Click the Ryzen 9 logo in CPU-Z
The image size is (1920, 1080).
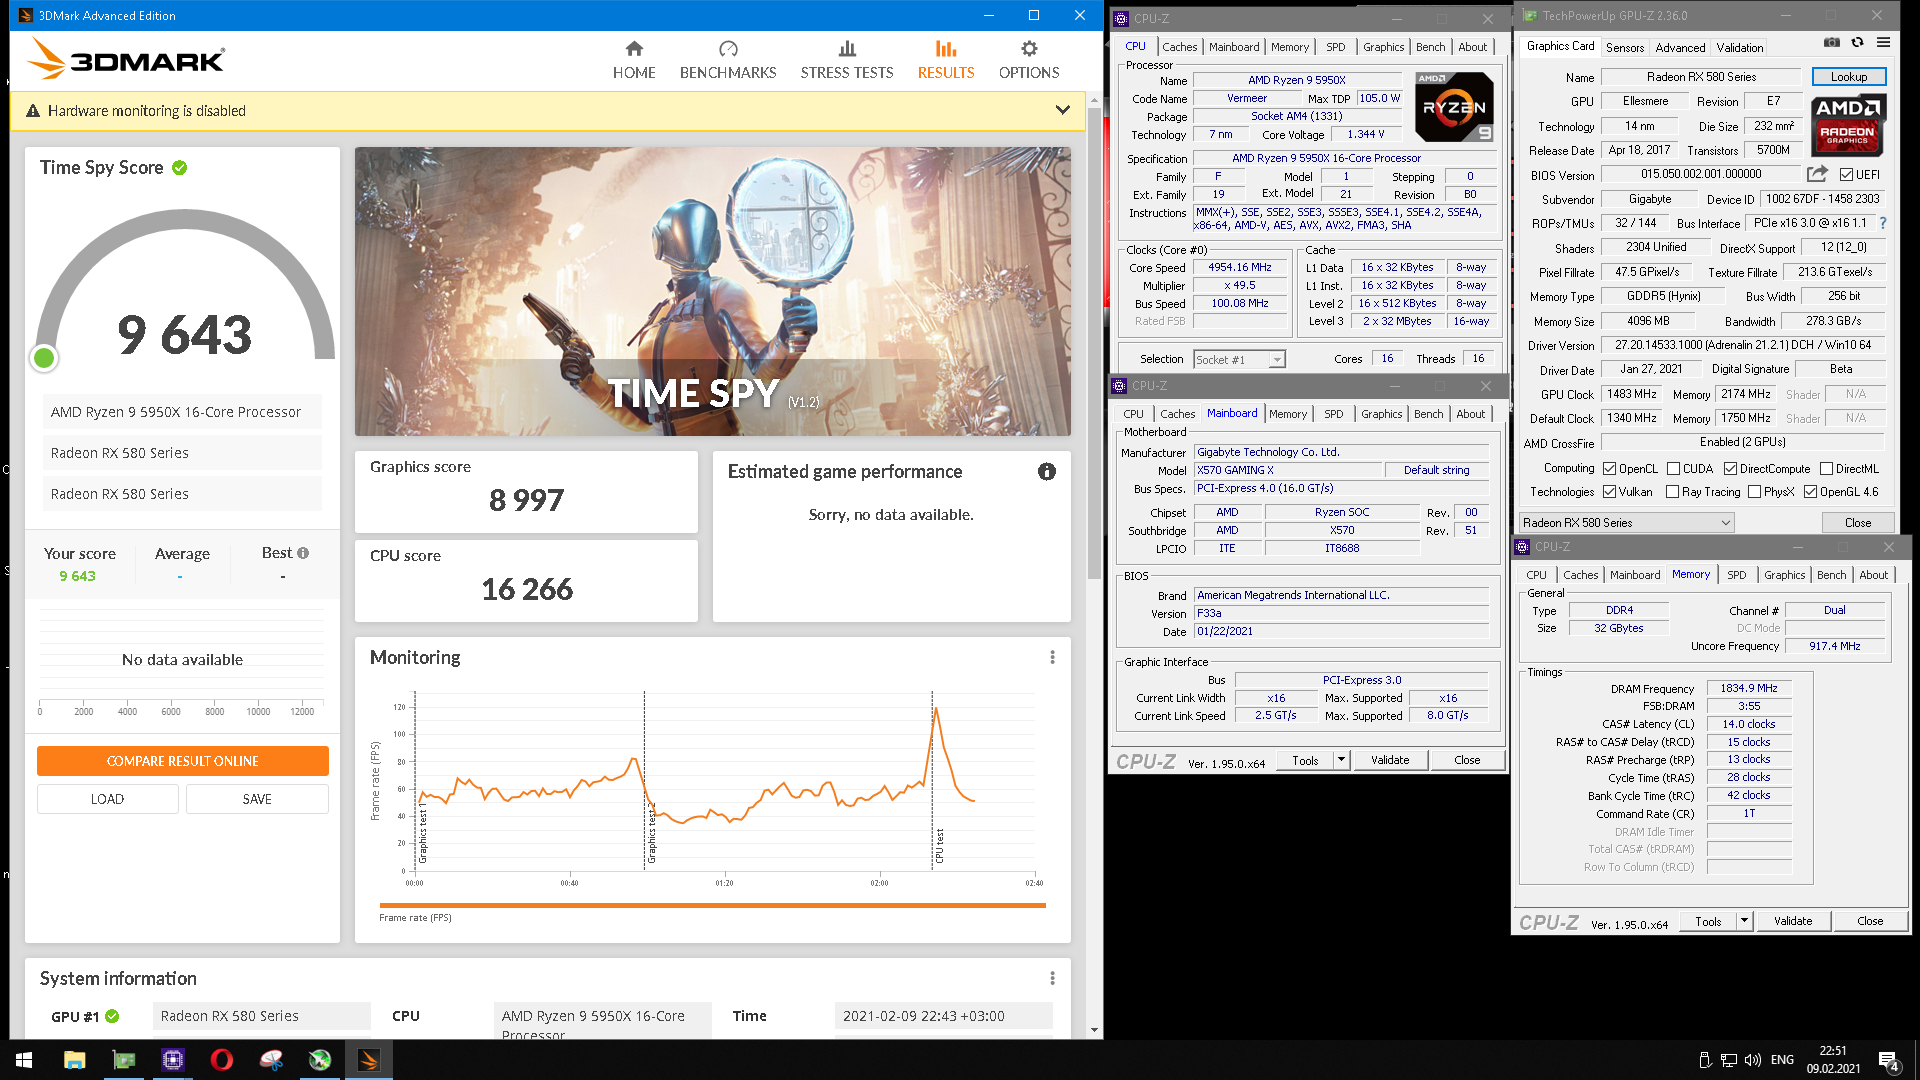pos(1455,107)
